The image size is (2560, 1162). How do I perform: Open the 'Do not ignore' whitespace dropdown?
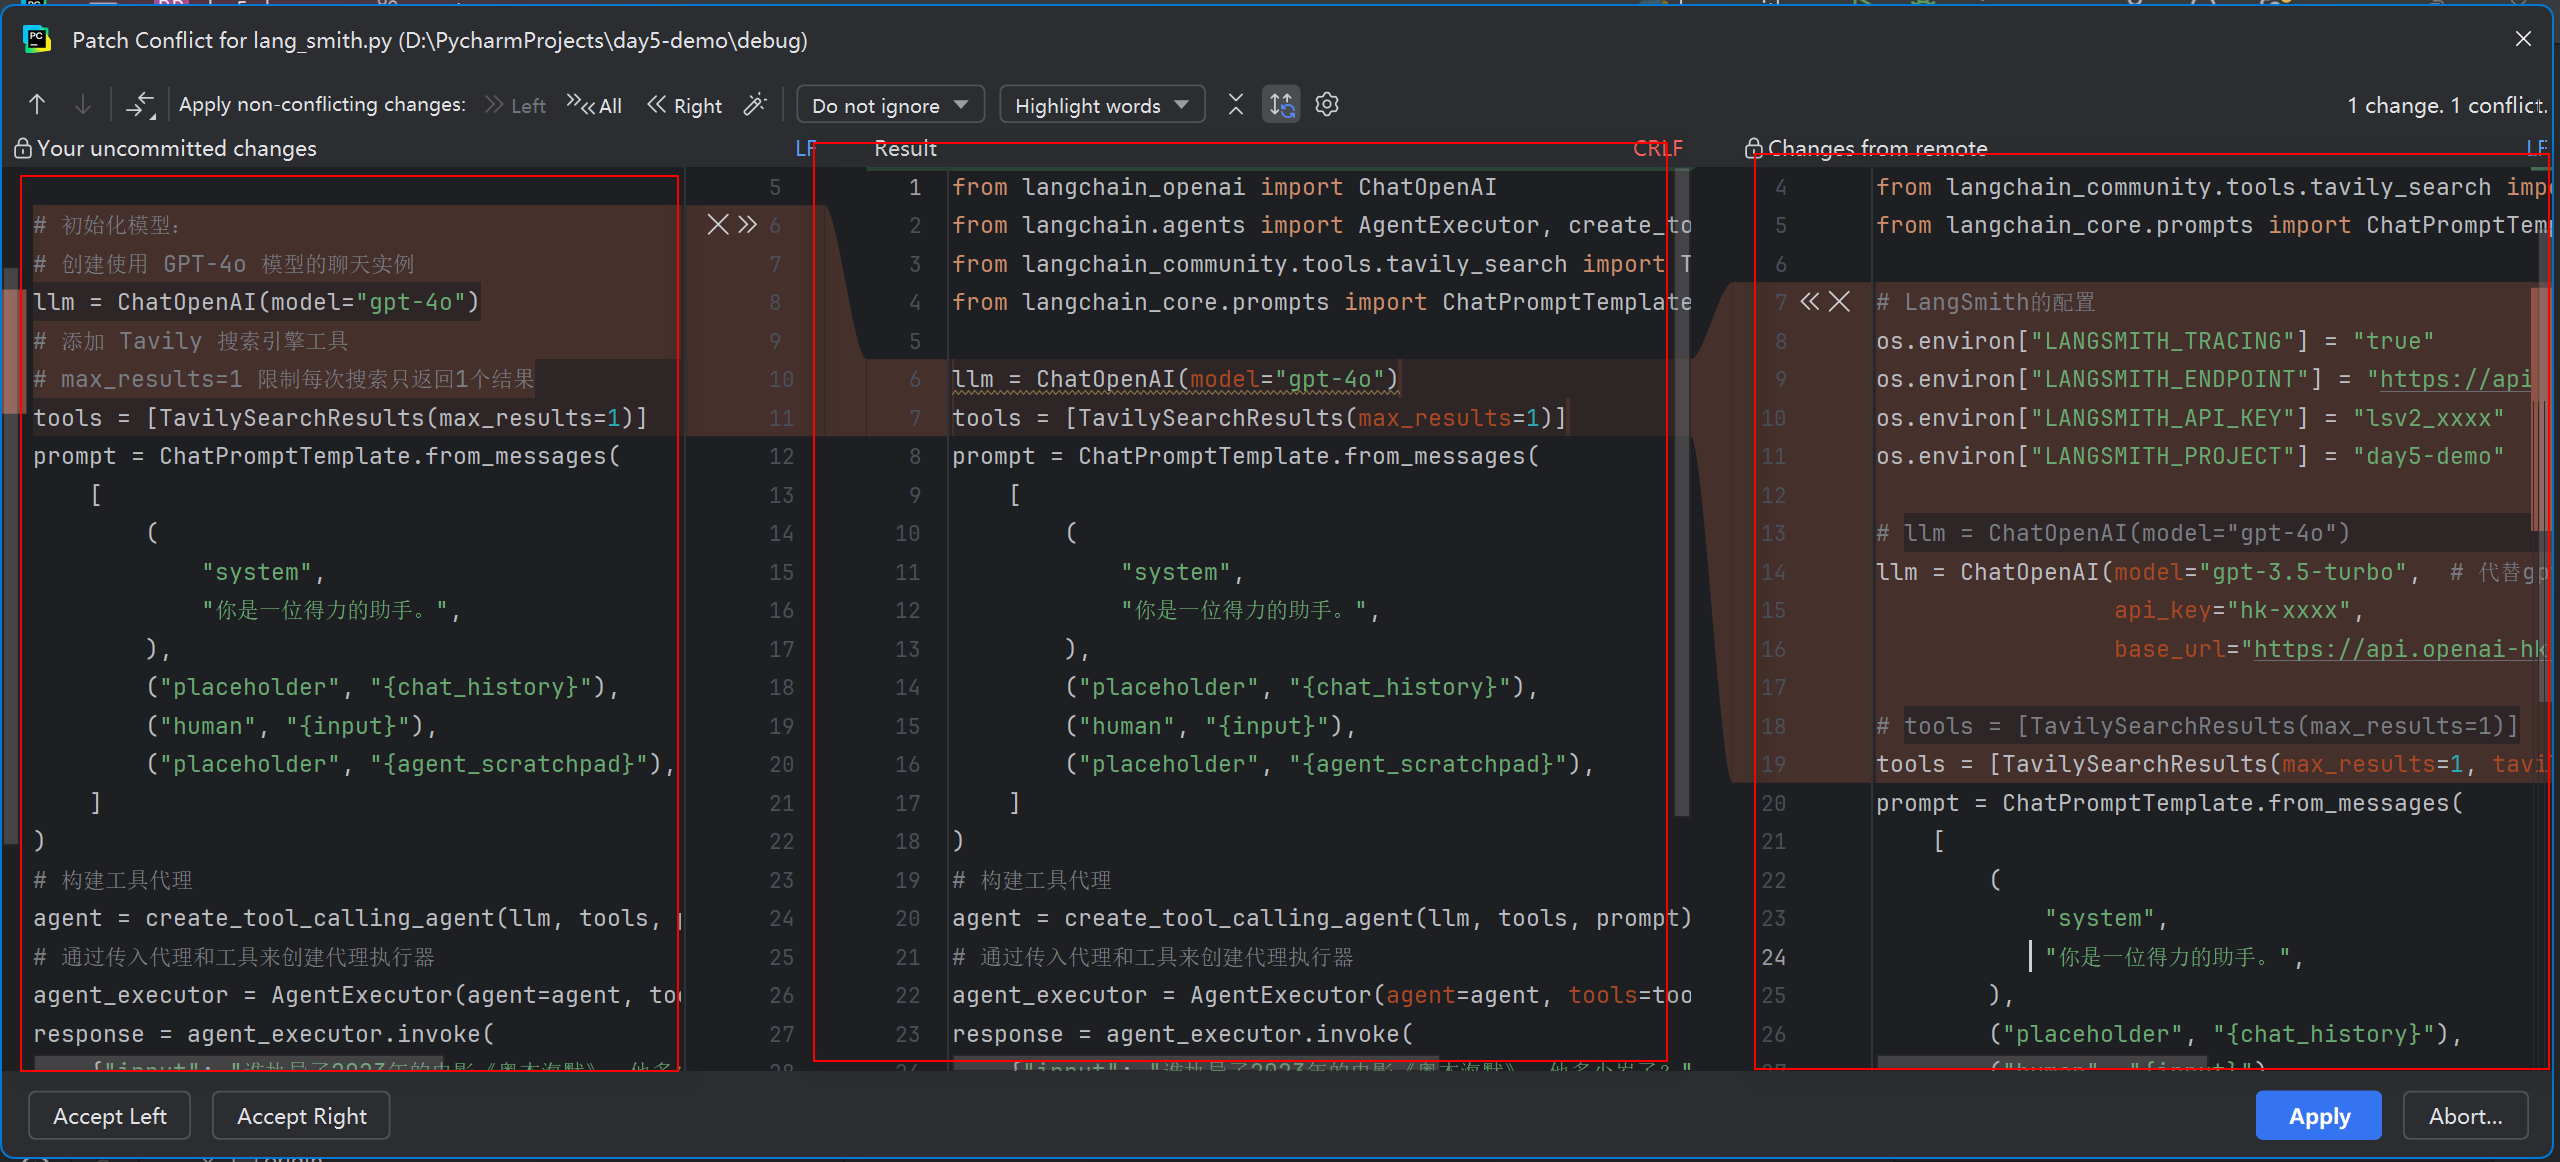890,105
